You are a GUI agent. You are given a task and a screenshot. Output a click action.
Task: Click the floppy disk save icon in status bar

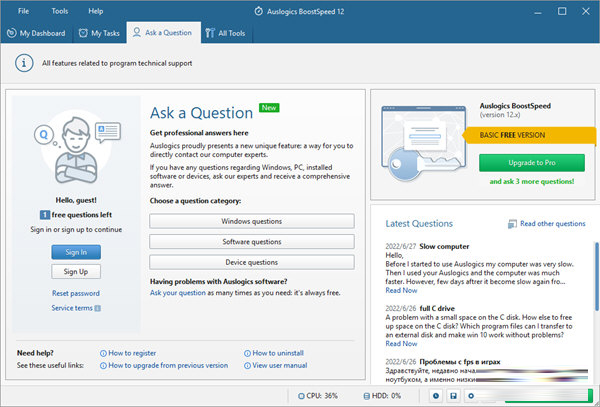pos(455,396)
